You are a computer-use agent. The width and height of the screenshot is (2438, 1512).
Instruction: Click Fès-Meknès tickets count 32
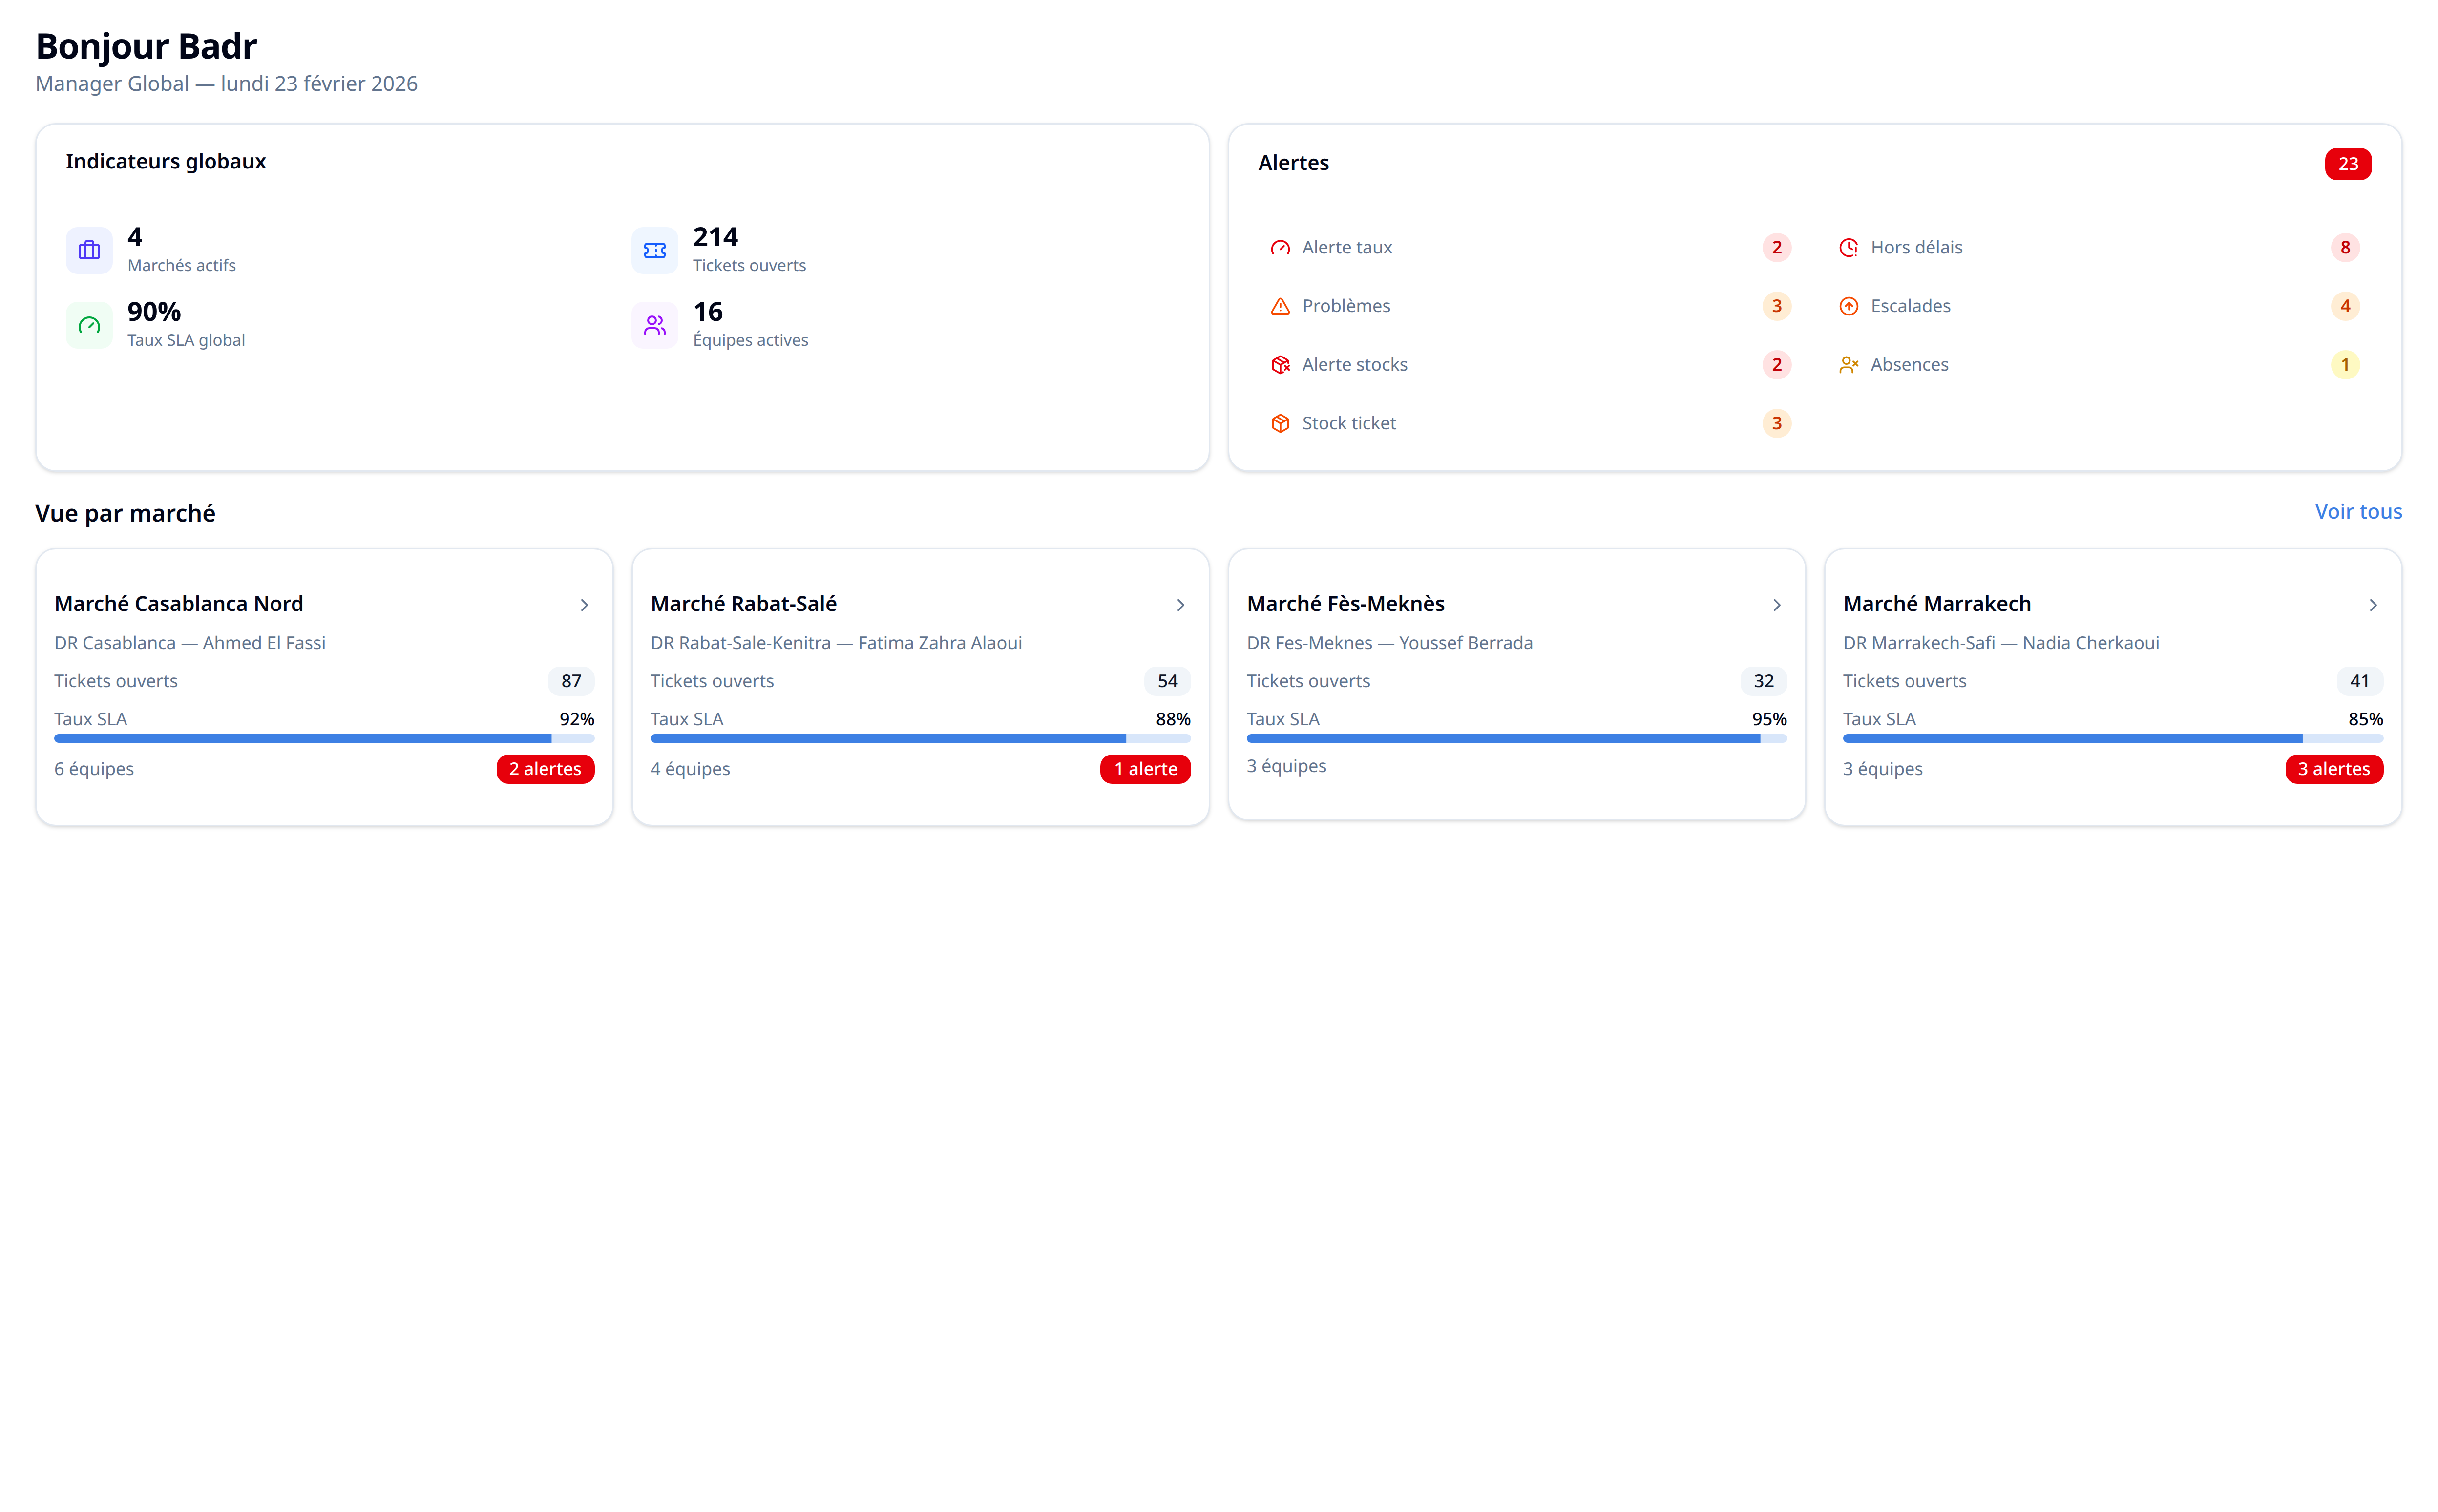1763,682
